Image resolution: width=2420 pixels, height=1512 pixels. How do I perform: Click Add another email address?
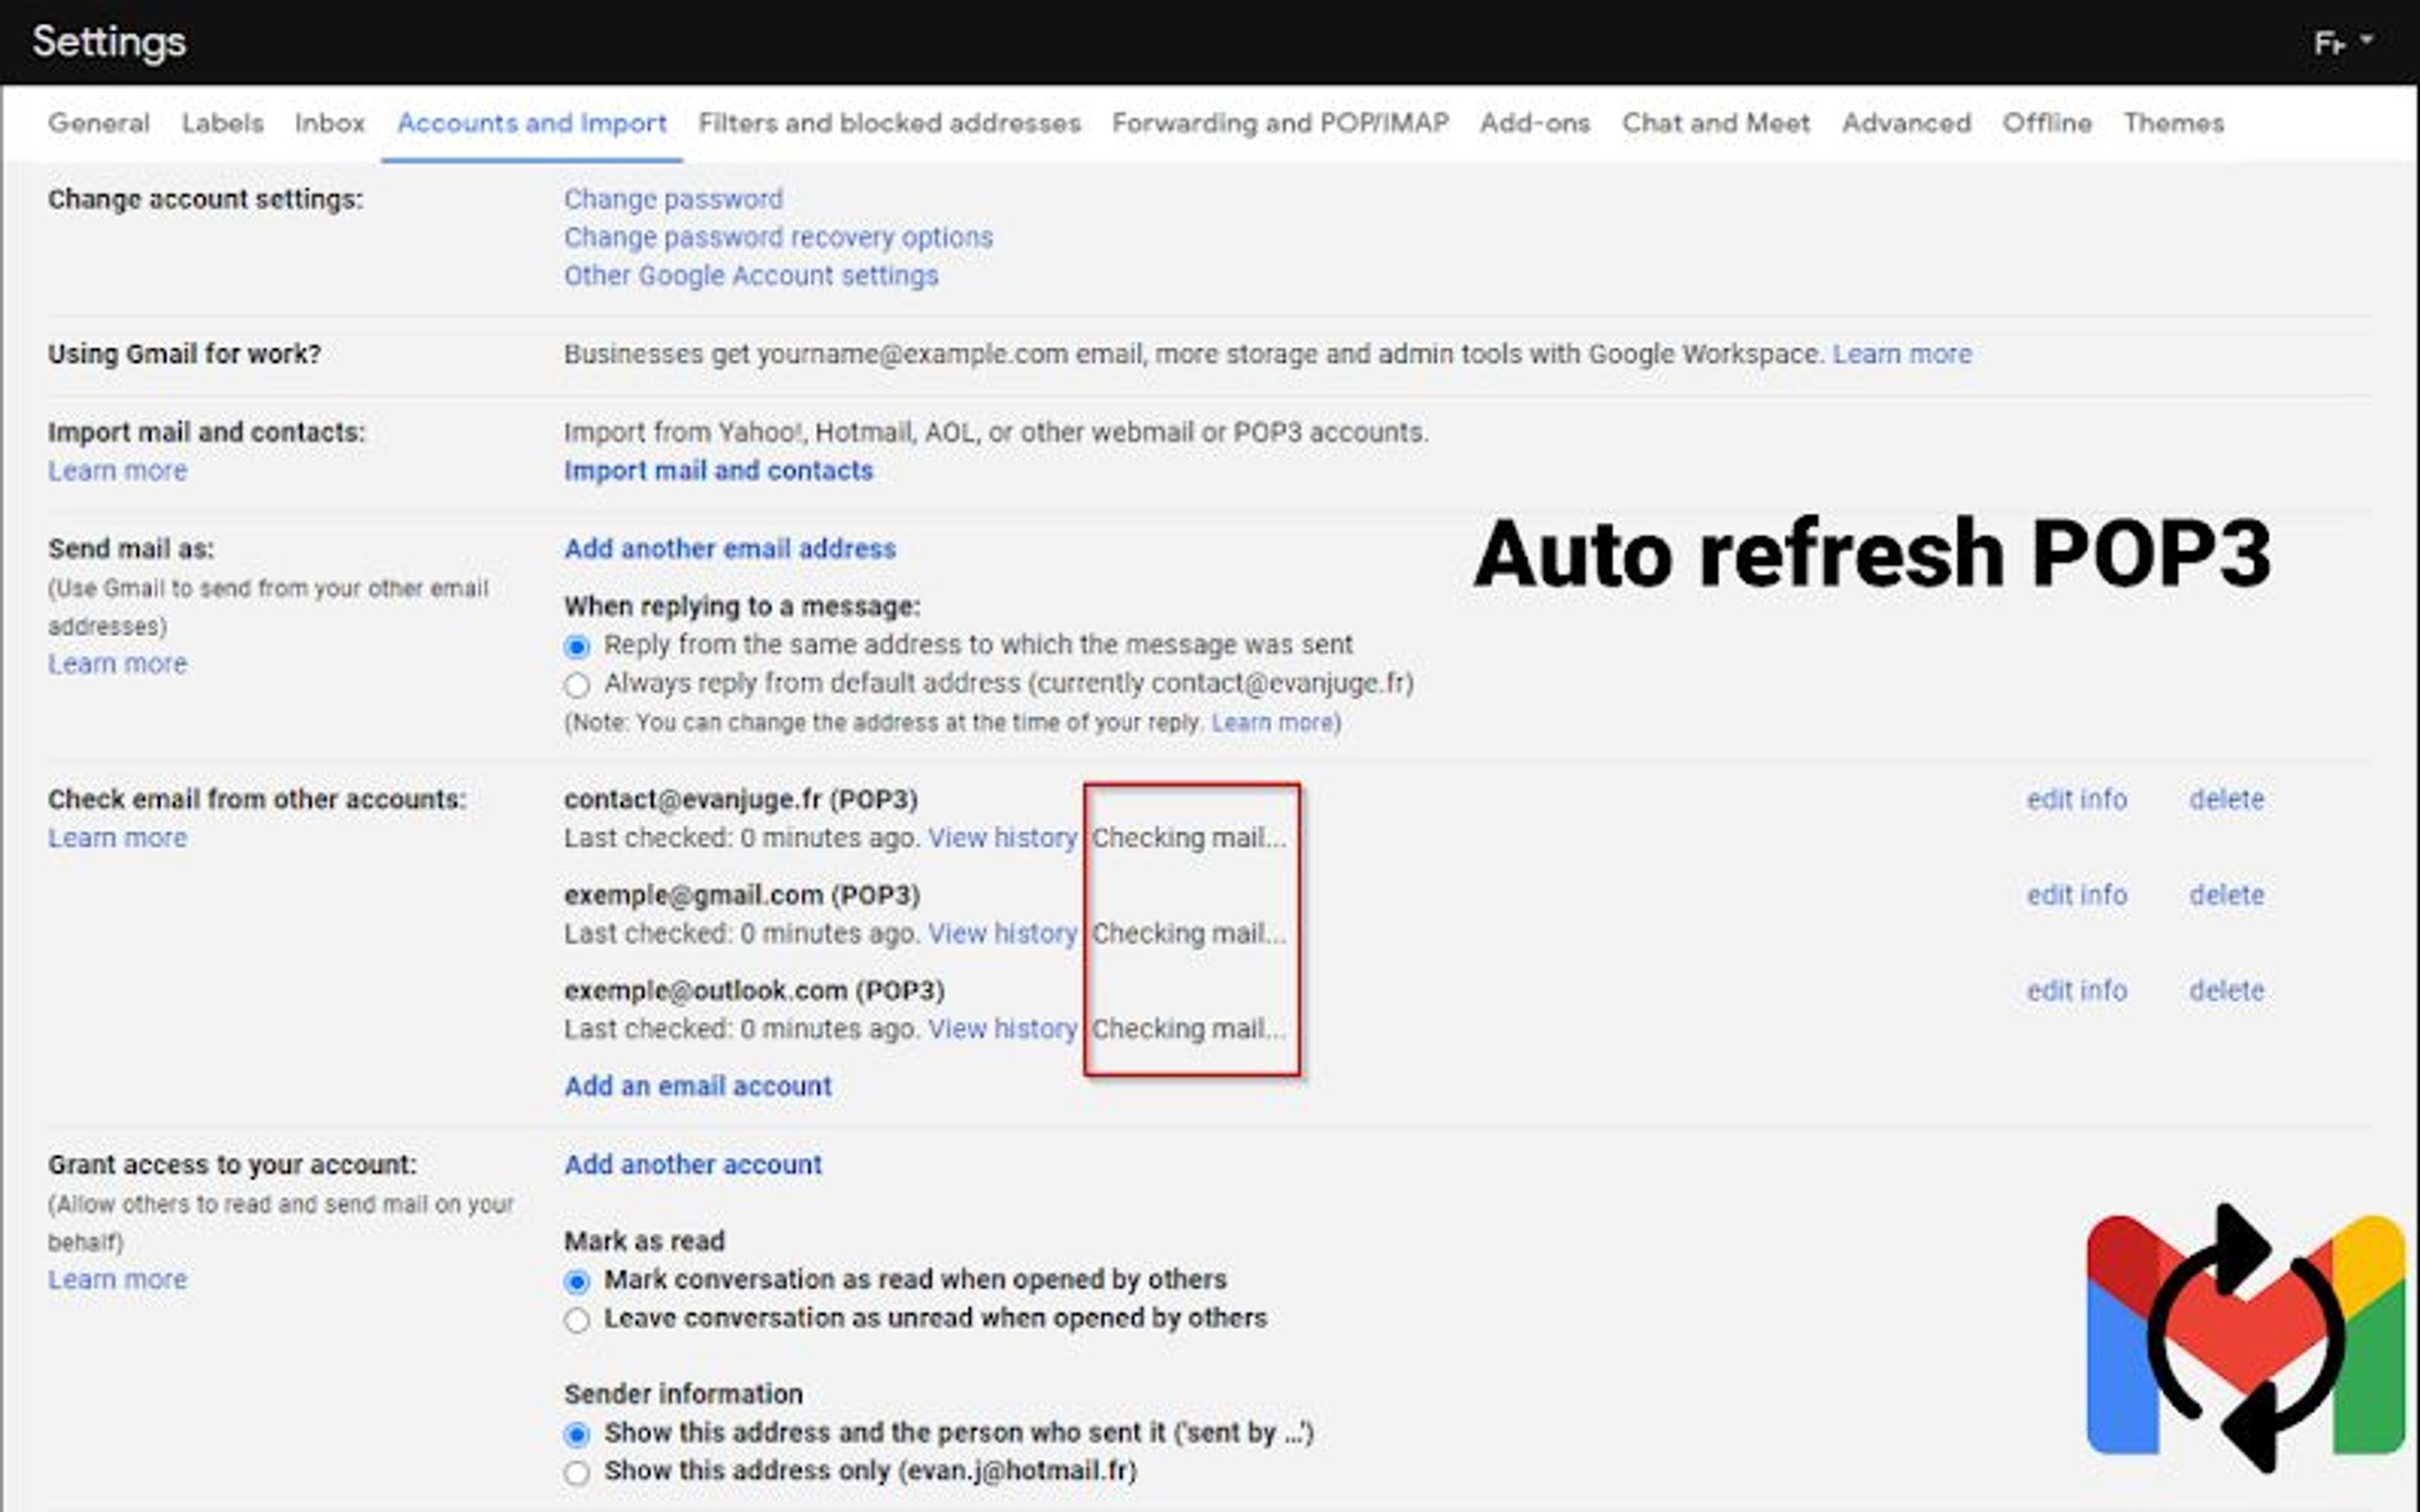(x=730, y=549)
